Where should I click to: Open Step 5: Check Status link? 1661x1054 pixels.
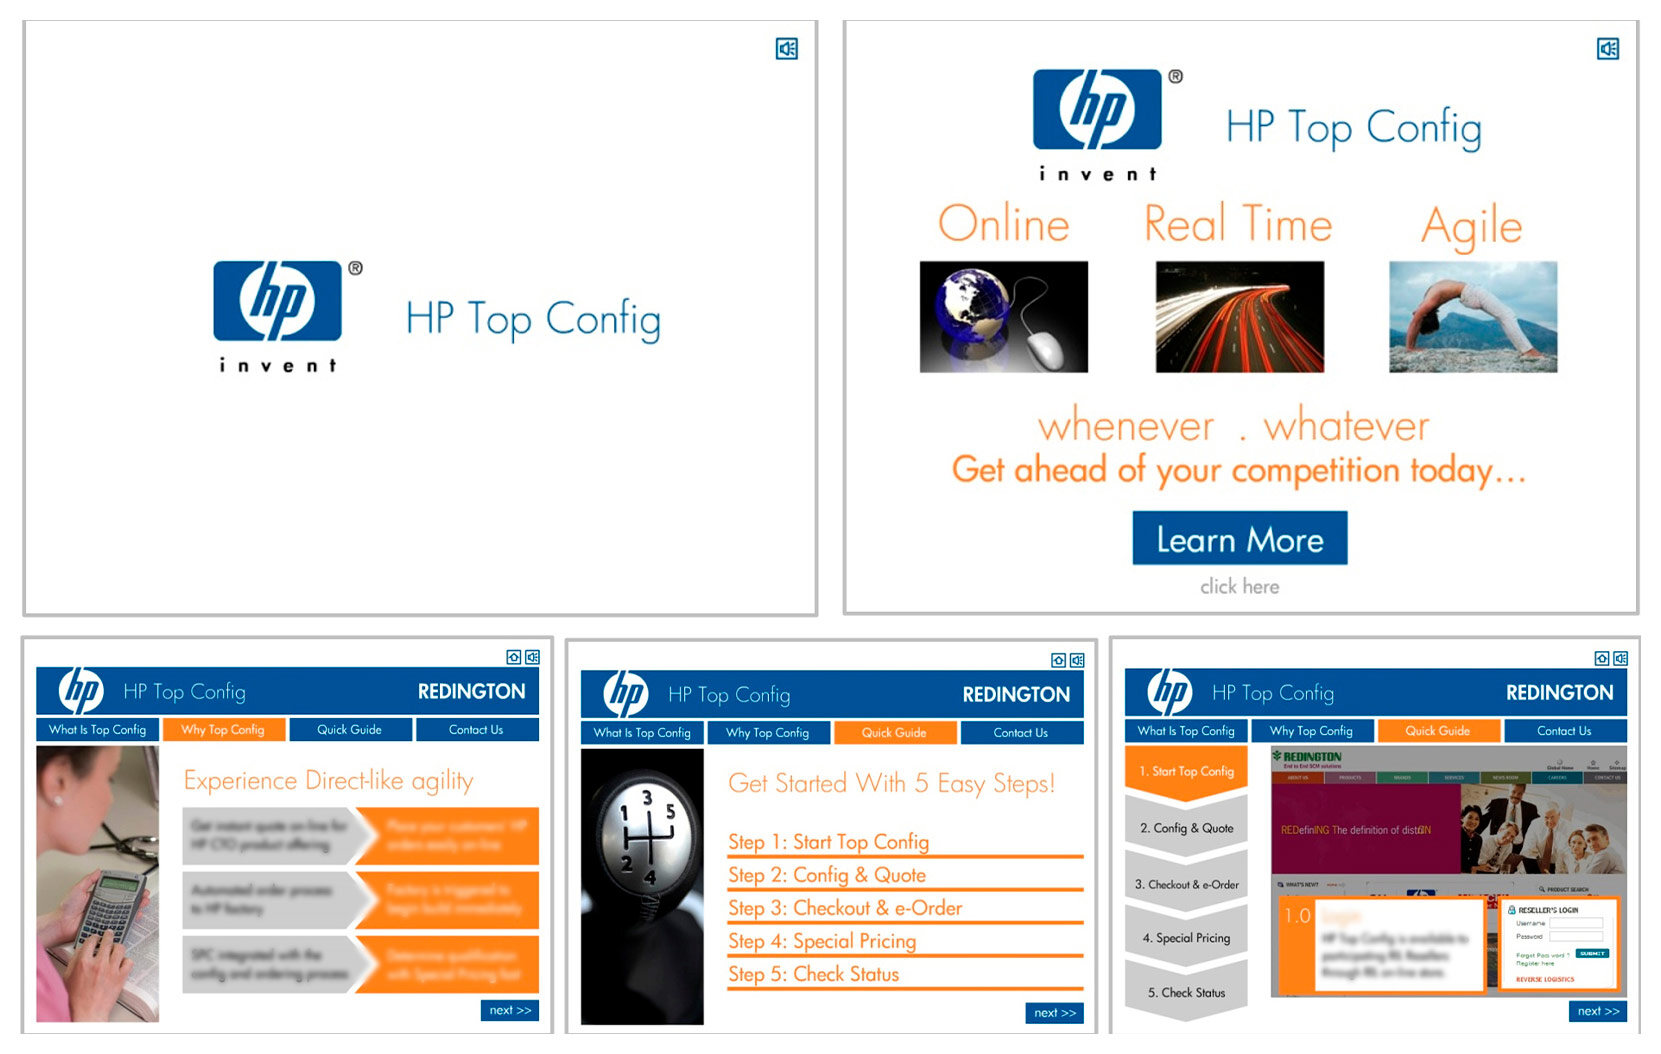coord(814,974)
